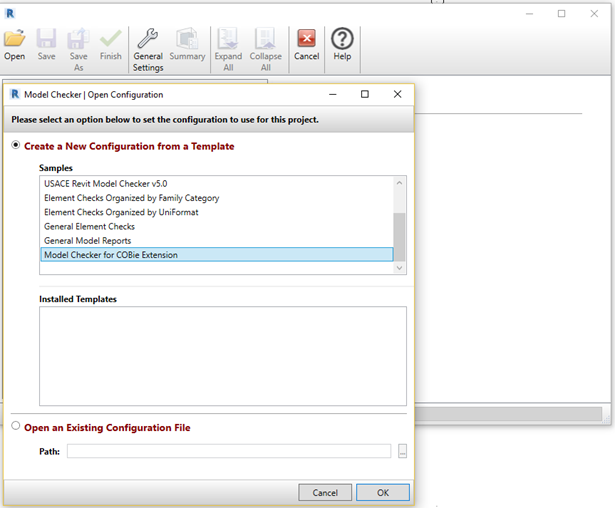Click the OK button in dialog
The width and height of the screenshot is (615, 508).
[383, 492]
